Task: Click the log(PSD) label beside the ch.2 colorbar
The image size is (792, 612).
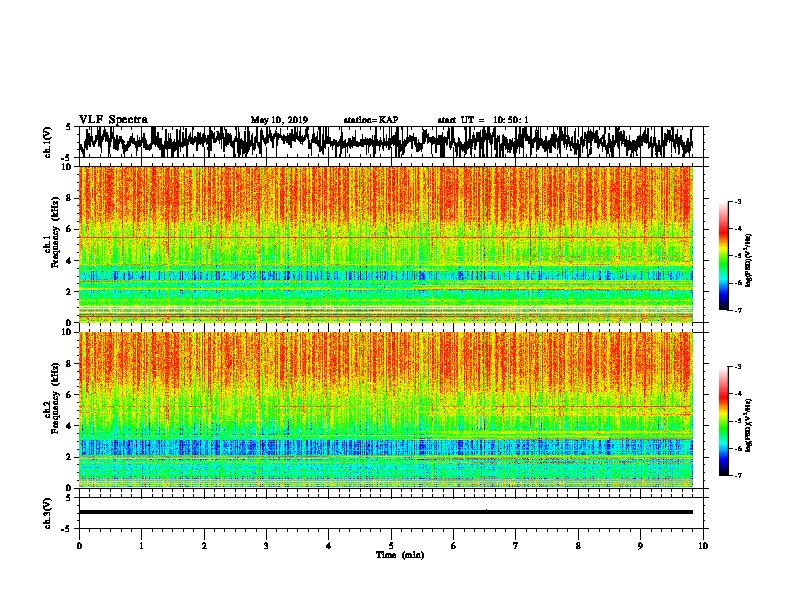Action: [748, 425]
